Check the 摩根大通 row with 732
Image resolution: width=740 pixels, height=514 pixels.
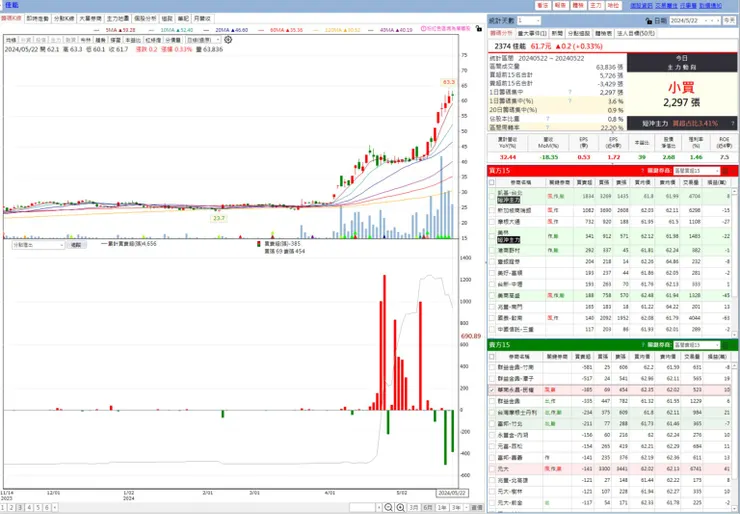pos(492,221)
